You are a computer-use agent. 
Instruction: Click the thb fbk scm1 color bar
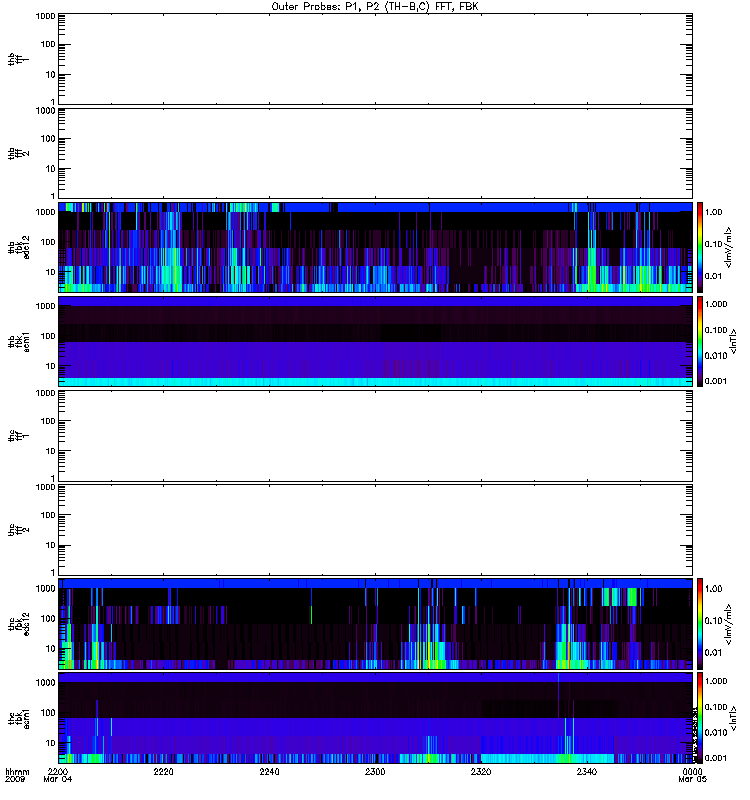point(700,341)
